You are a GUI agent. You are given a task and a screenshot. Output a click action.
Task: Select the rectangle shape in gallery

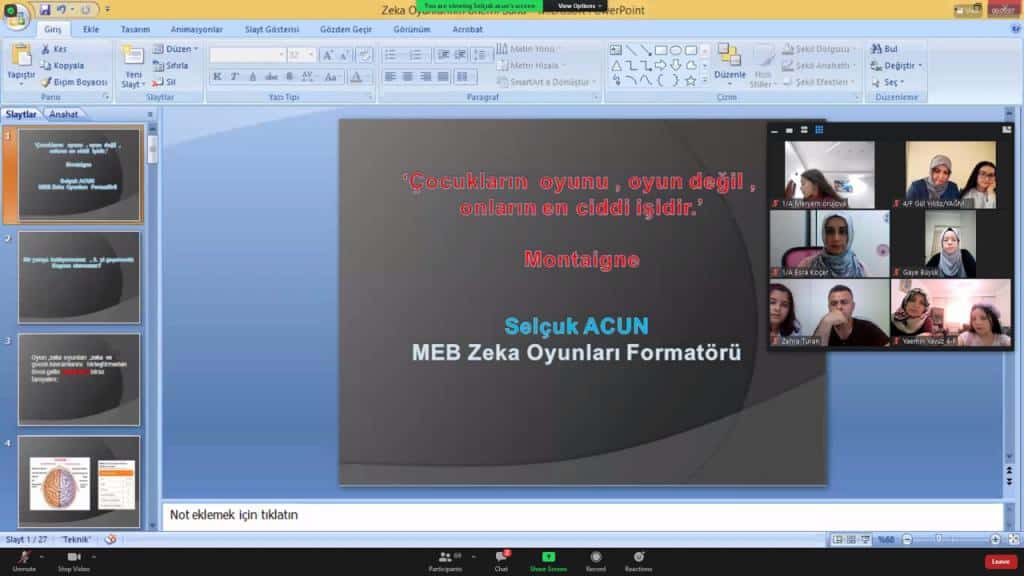[x=661, y=50]
